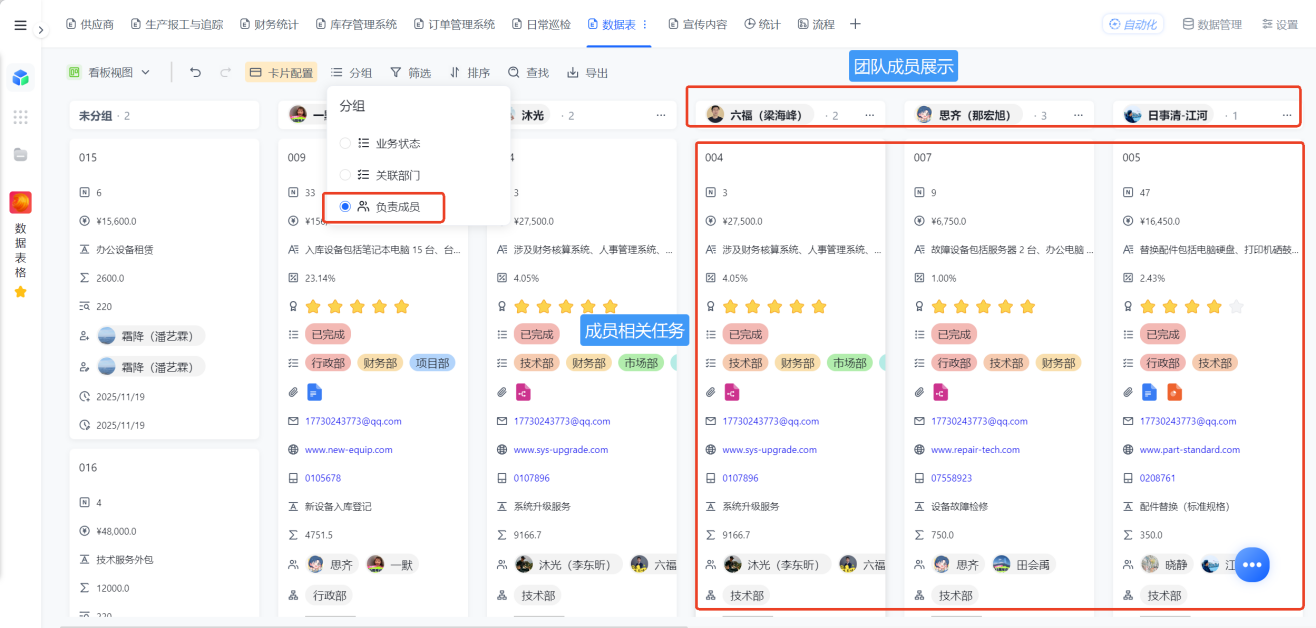This screenshot has width=1316, height=628.
Task: Open the 日常巡检 tab
Action: [541, 24]
